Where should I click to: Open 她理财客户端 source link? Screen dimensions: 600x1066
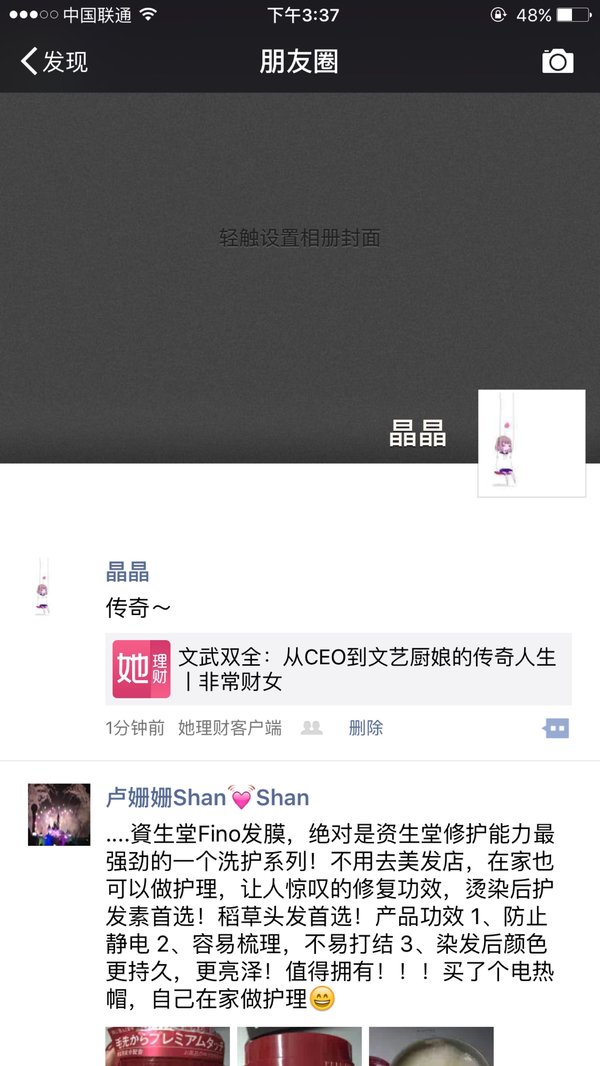click(230, 728)
